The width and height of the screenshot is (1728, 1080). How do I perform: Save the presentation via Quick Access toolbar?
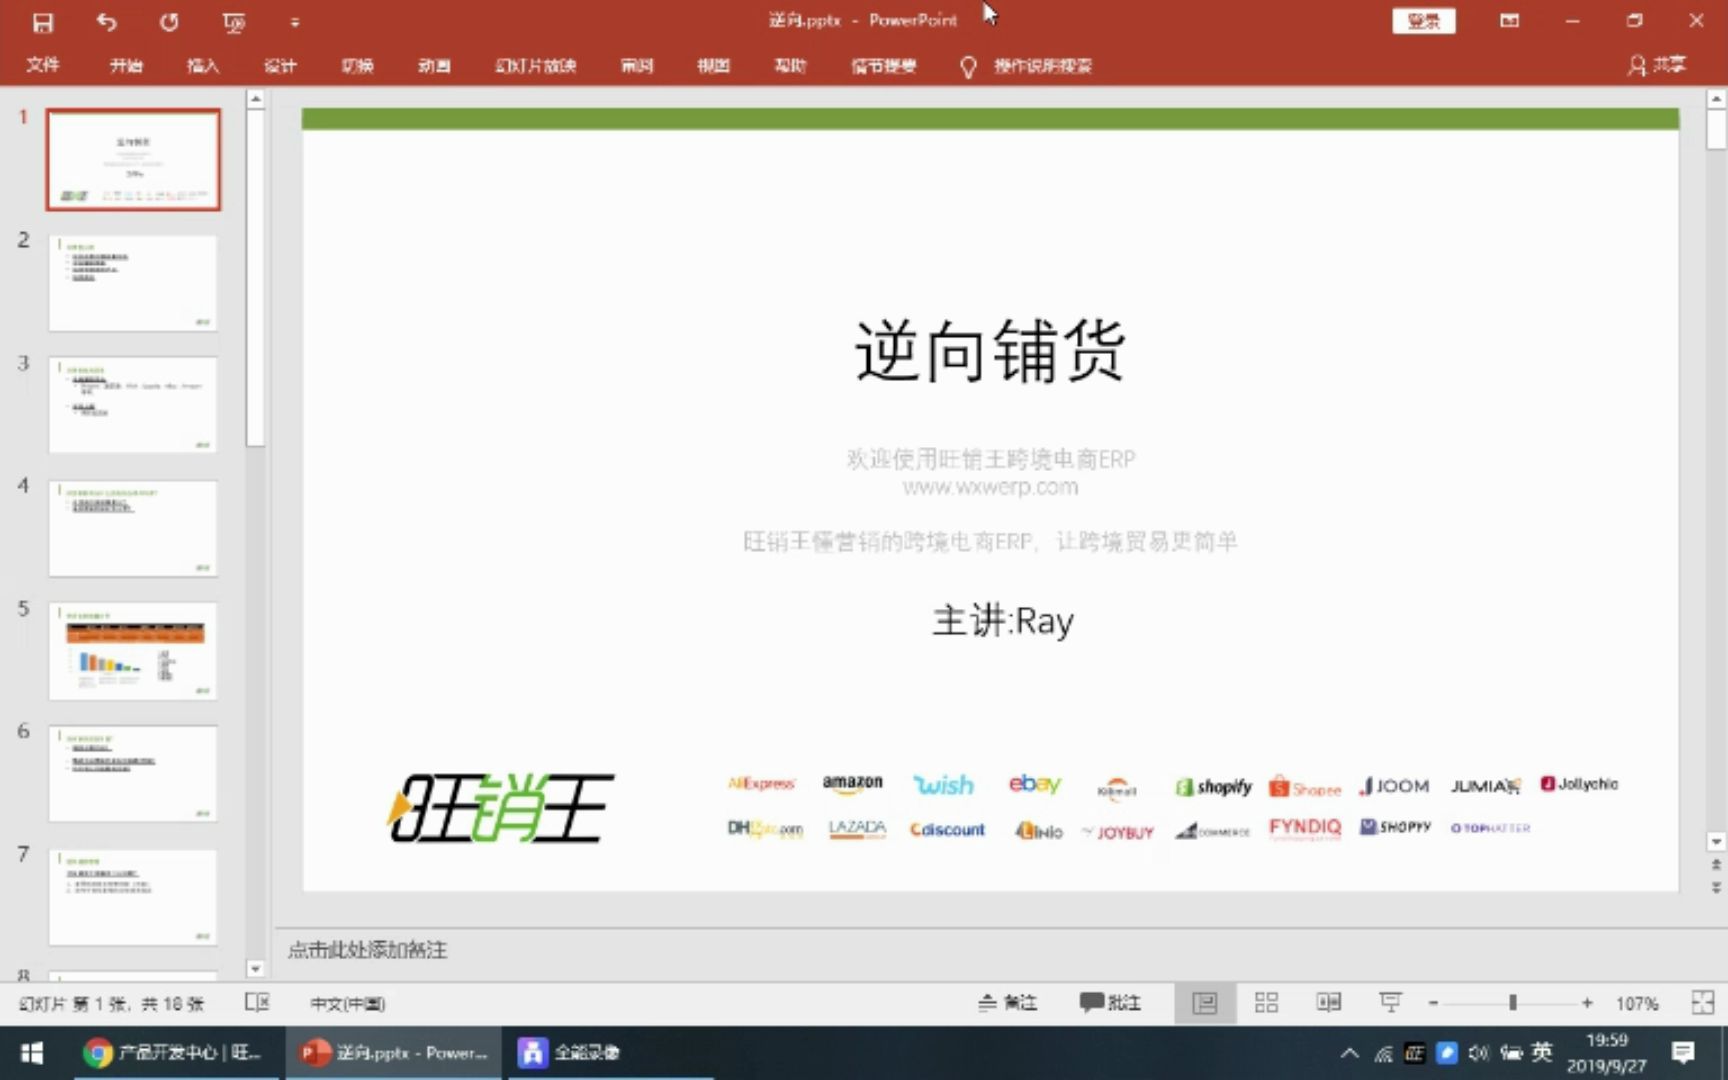(42, 21)
